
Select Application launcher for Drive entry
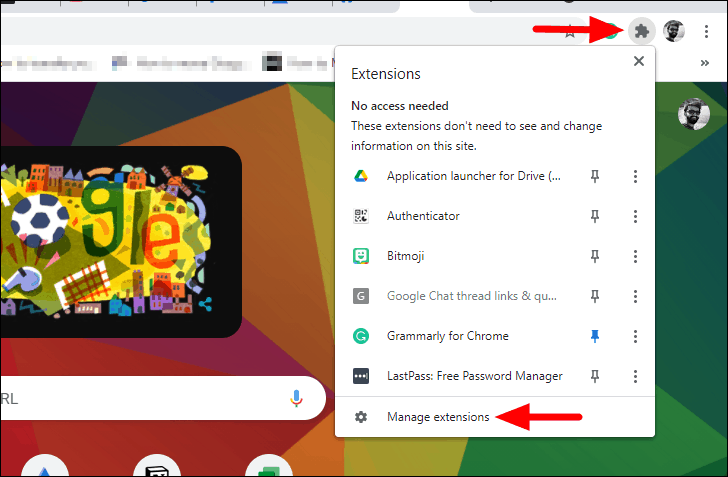point(474,176)
